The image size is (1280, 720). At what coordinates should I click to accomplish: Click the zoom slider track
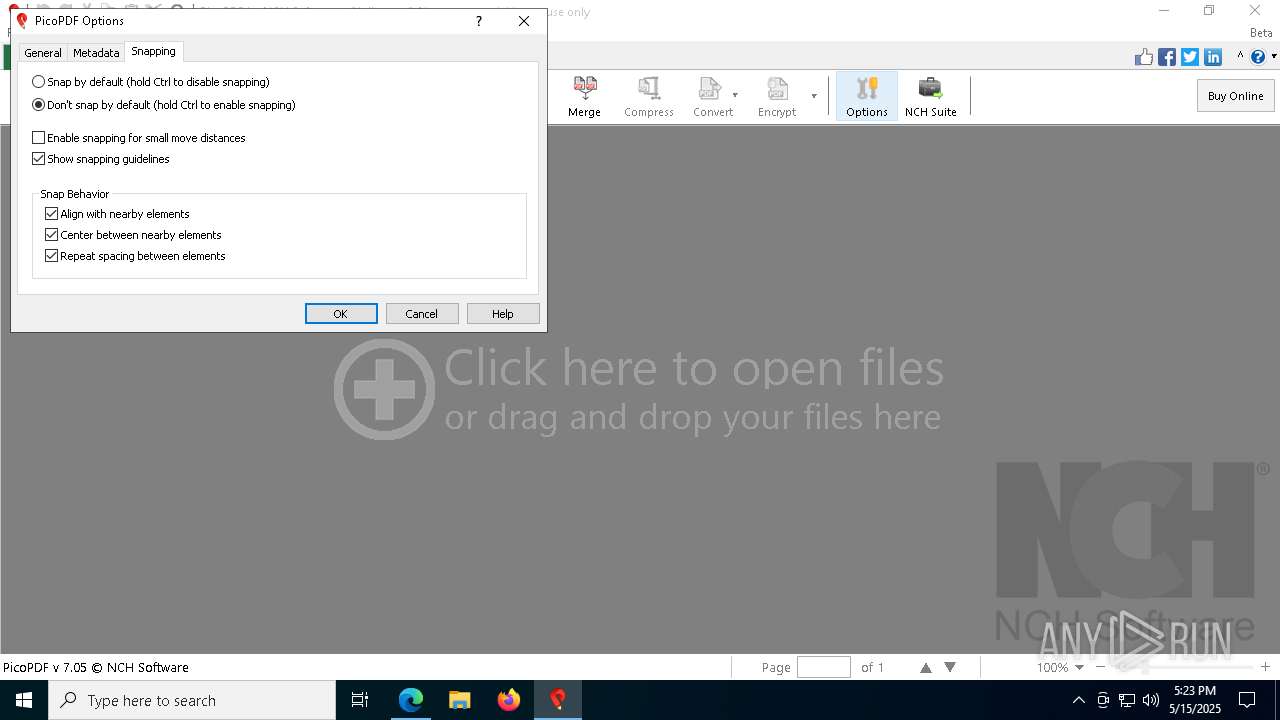[1183, 667]
